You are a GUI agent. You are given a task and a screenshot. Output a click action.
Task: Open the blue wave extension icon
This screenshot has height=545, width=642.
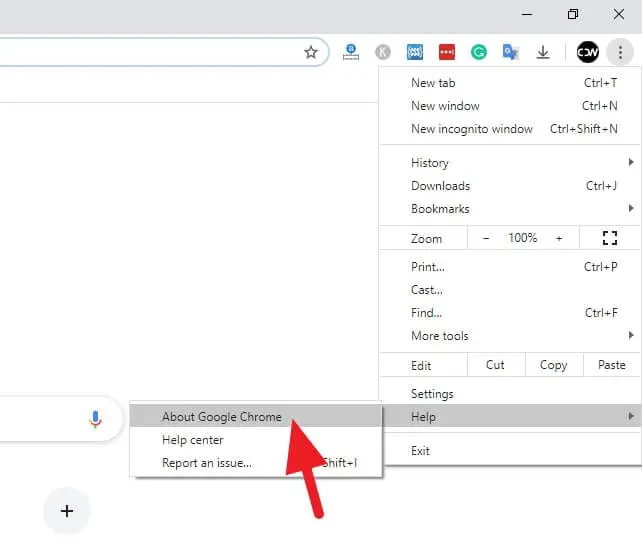[415, 52]
